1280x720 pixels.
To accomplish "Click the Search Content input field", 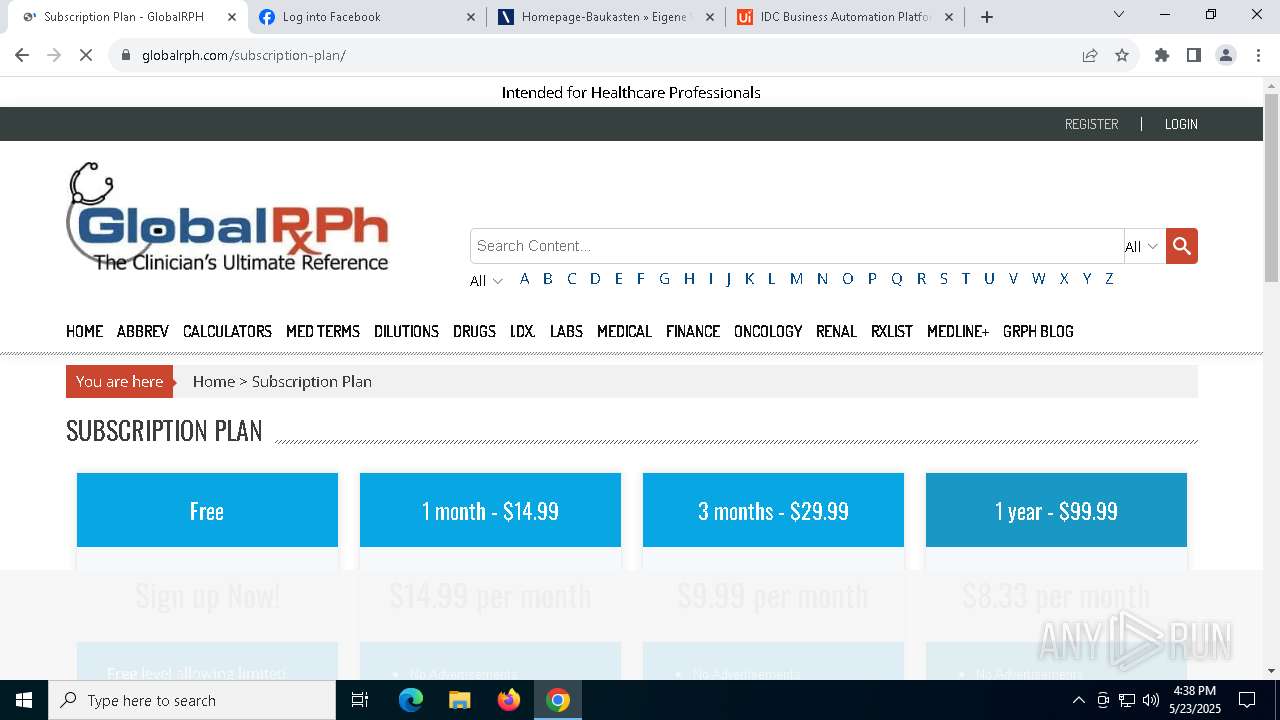I will point(797,246).
